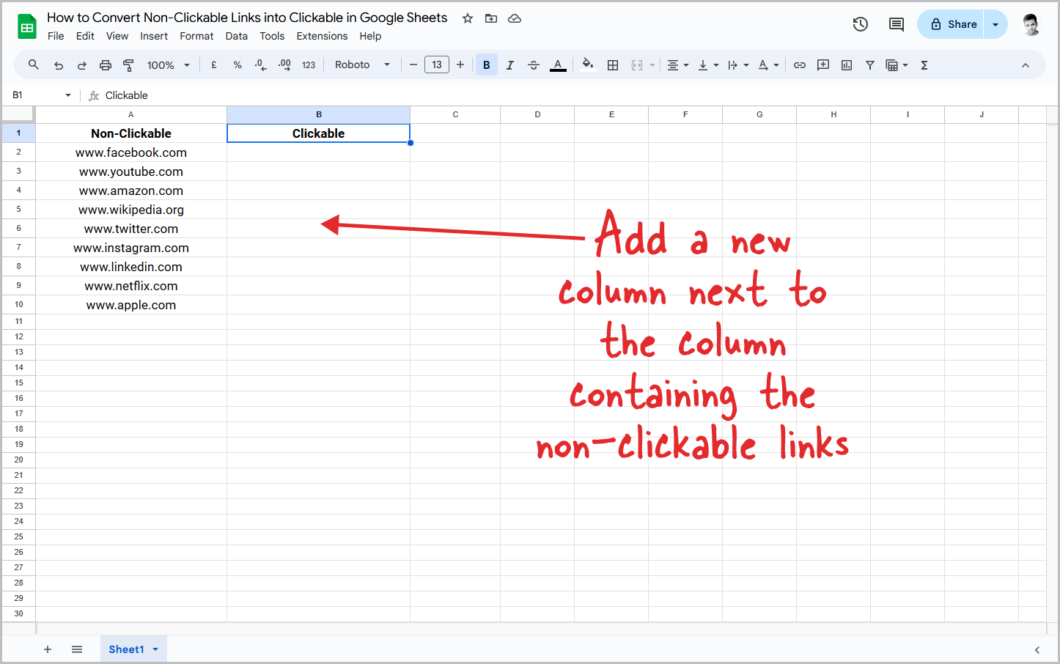Viewport: 1060px width, 664px height.
Task: Open the Format menu
Action: coord(196,36)
